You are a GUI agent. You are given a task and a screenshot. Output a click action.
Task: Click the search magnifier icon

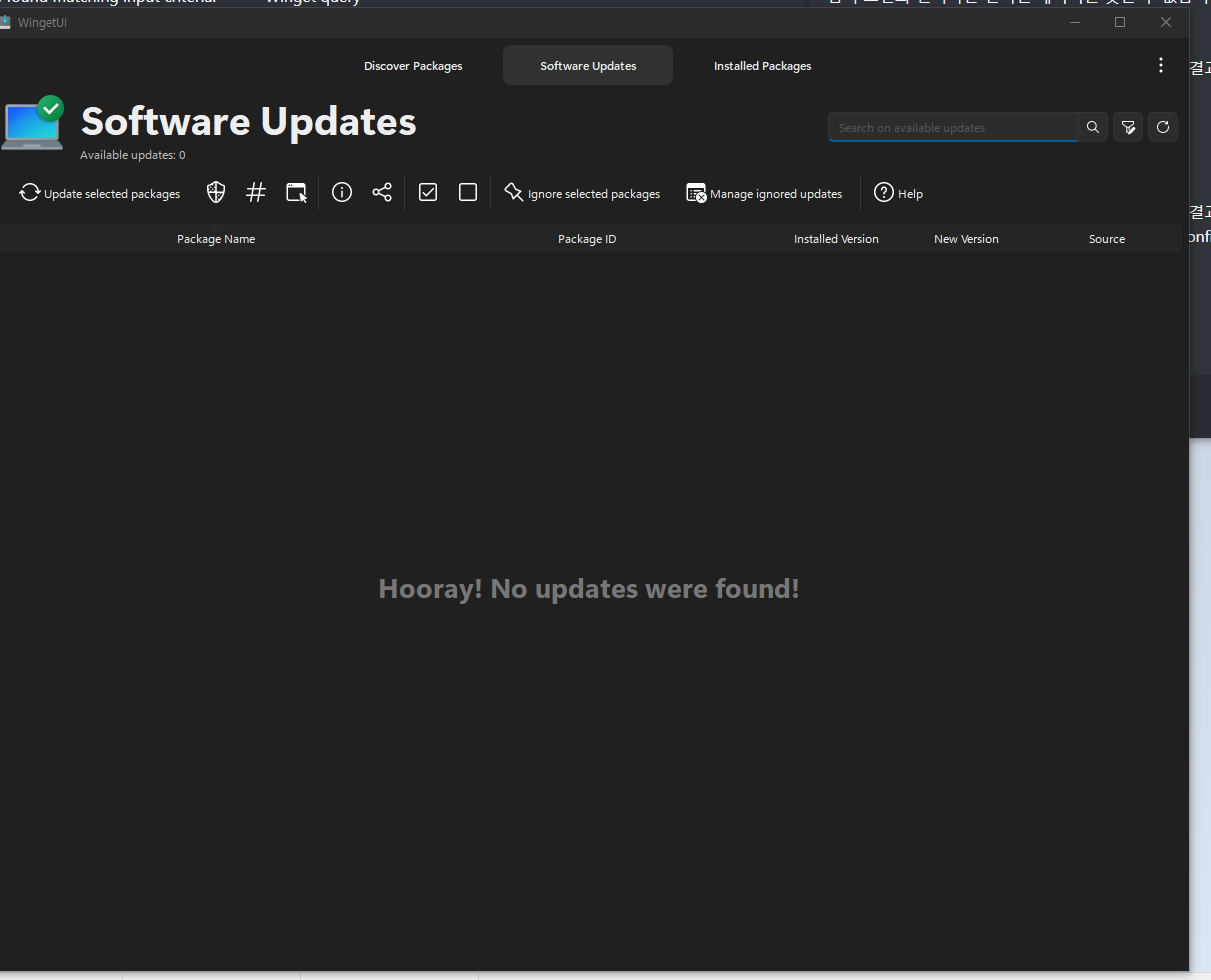1093,127
